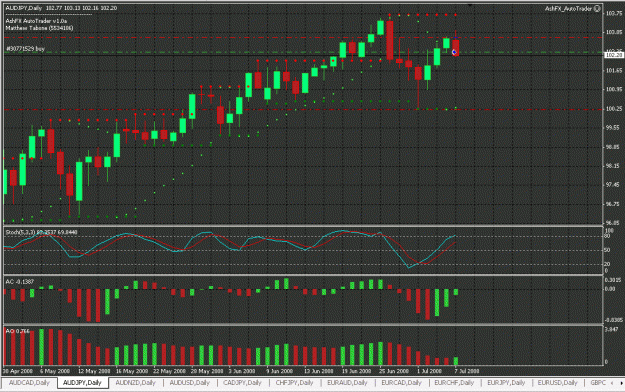Switch to the EURJPY,Daily chart tab

506,383
